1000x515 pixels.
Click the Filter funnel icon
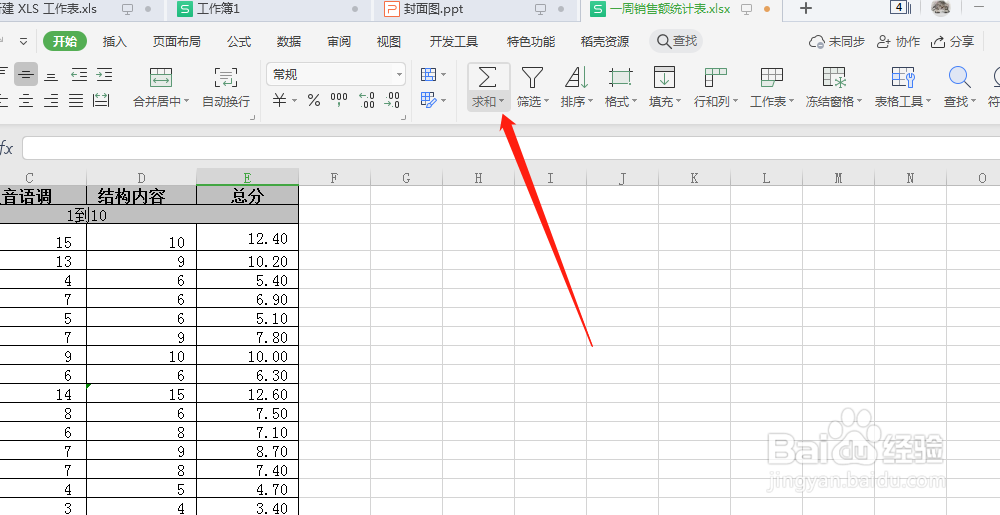pos(532,78)
